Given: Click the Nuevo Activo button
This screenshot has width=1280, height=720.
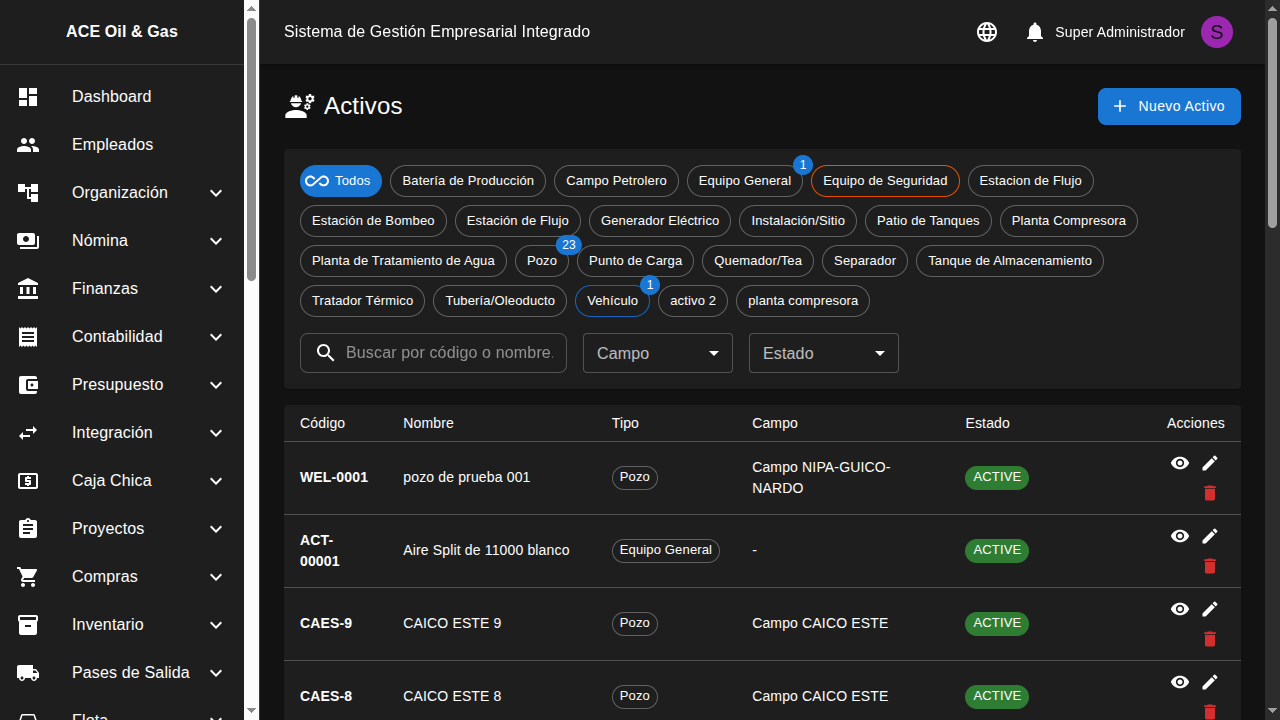Looking at the screenshot, I should 1168,107.
